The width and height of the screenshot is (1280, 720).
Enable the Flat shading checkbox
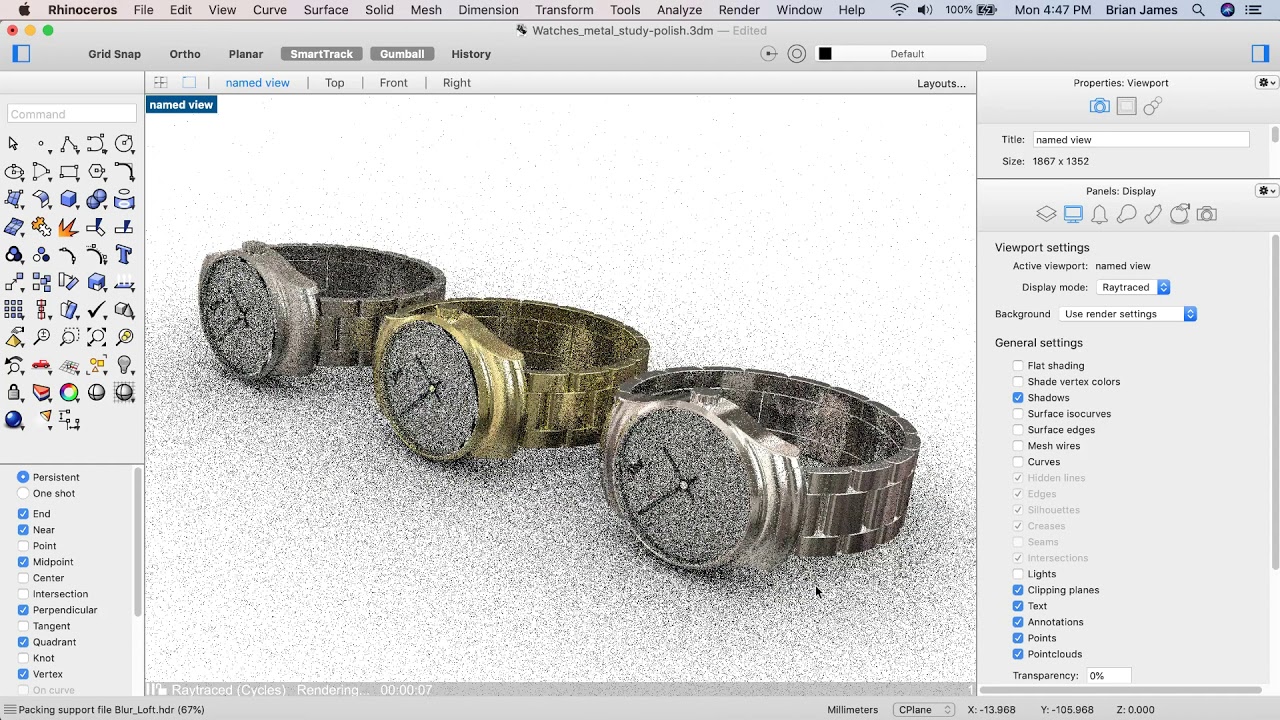click(1018, 366)
